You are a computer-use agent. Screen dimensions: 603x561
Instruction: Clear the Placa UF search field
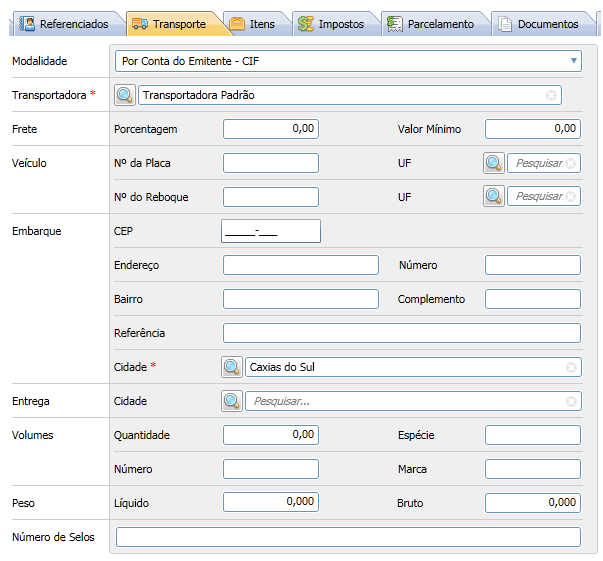pos(571,163)
